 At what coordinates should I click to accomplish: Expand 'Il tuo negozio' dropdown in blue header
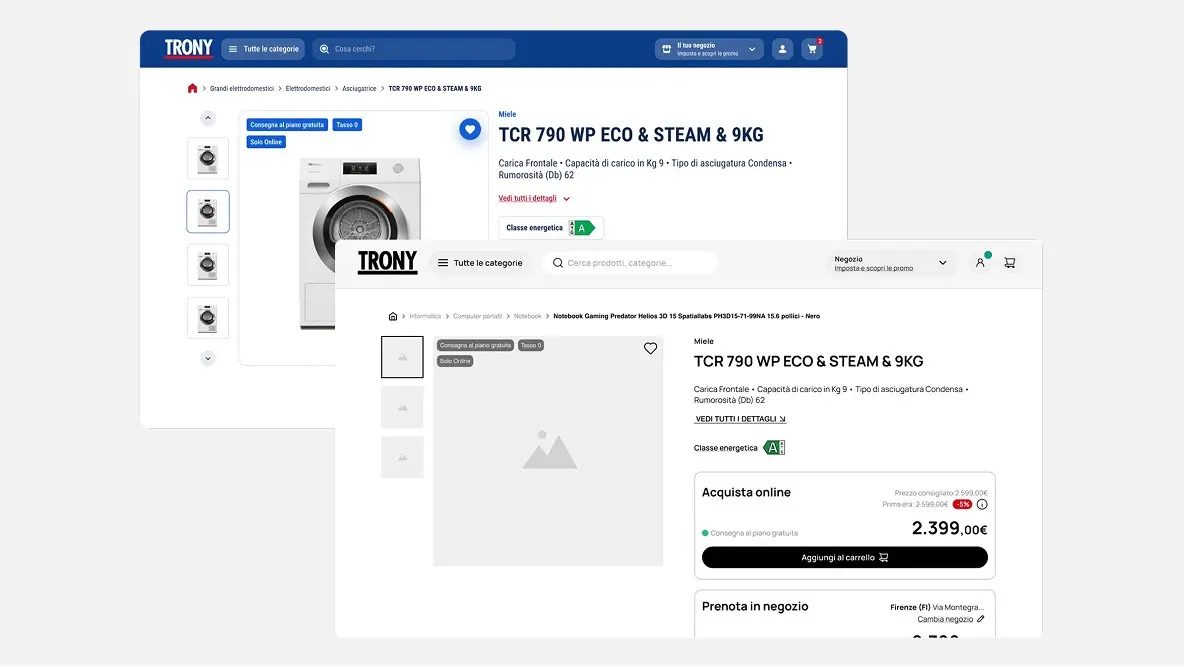(709, 49)
